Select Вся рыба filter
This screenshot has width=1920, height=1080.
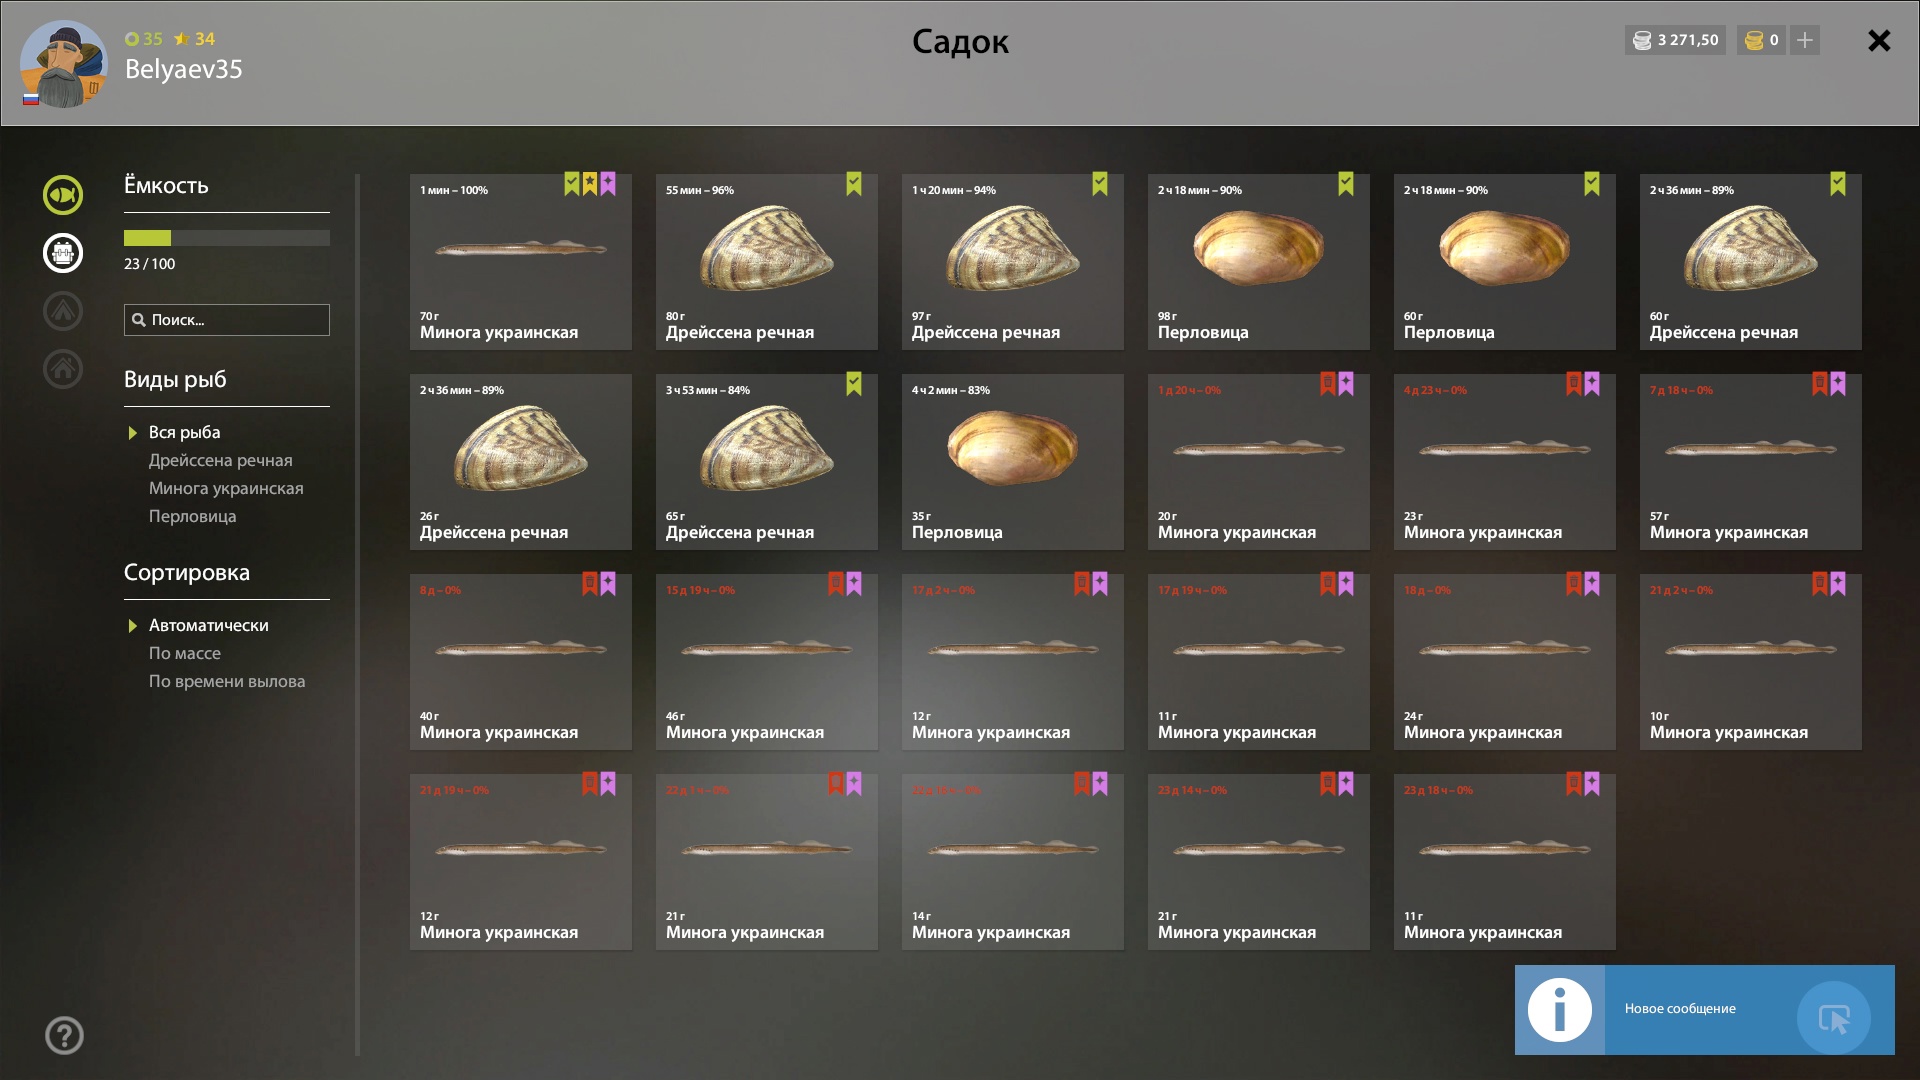184,432
